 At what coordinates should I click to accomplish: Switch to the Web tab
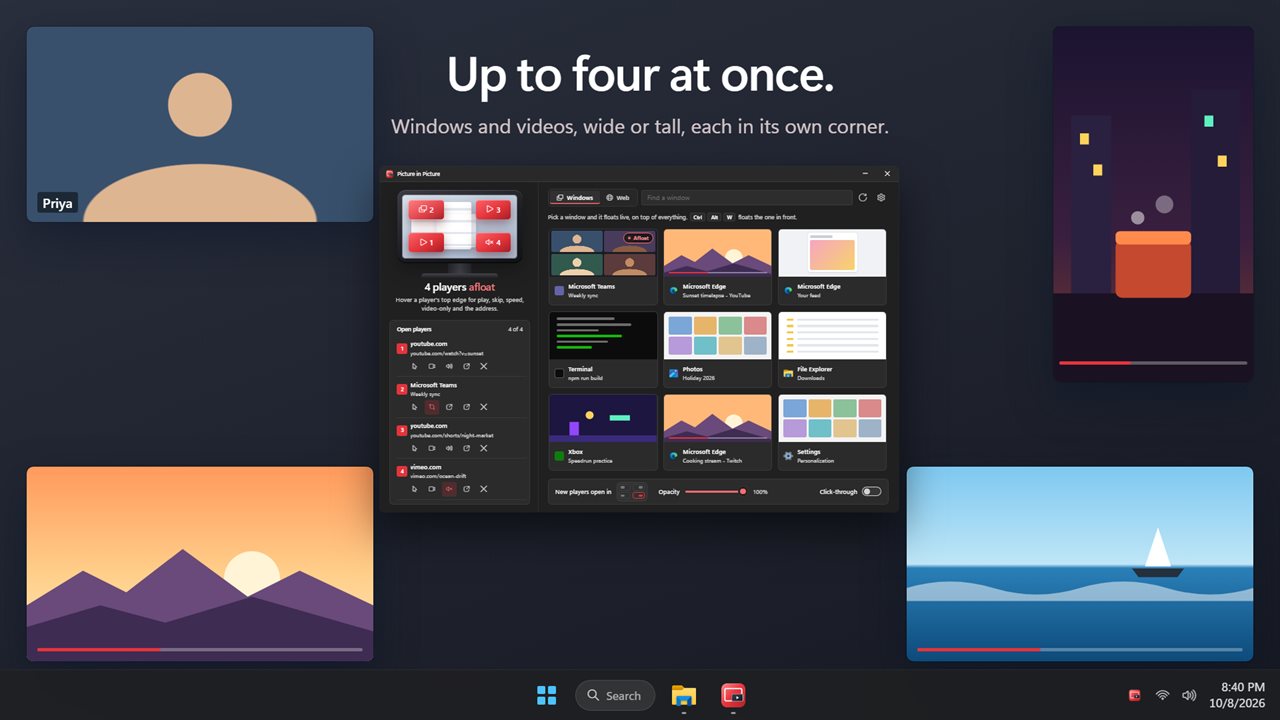point(618,198)
